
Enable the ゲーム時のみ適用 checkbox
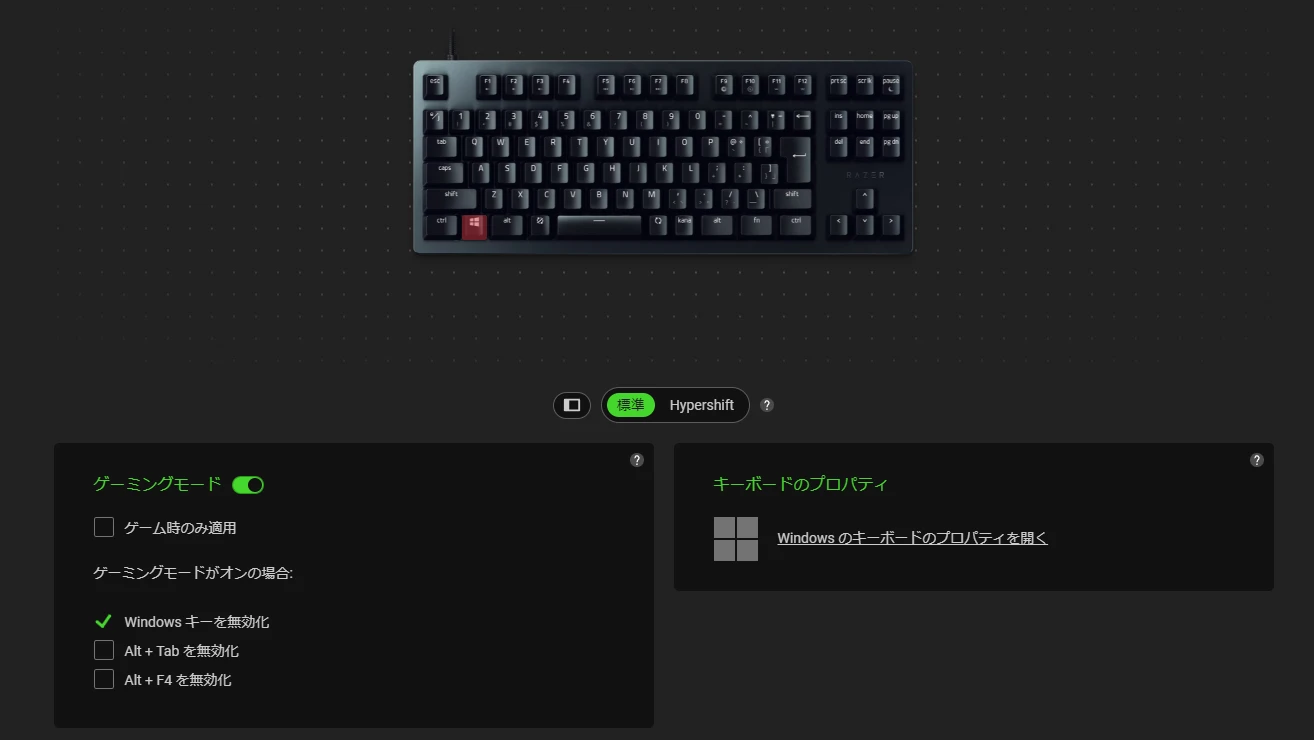coord(104,527)
